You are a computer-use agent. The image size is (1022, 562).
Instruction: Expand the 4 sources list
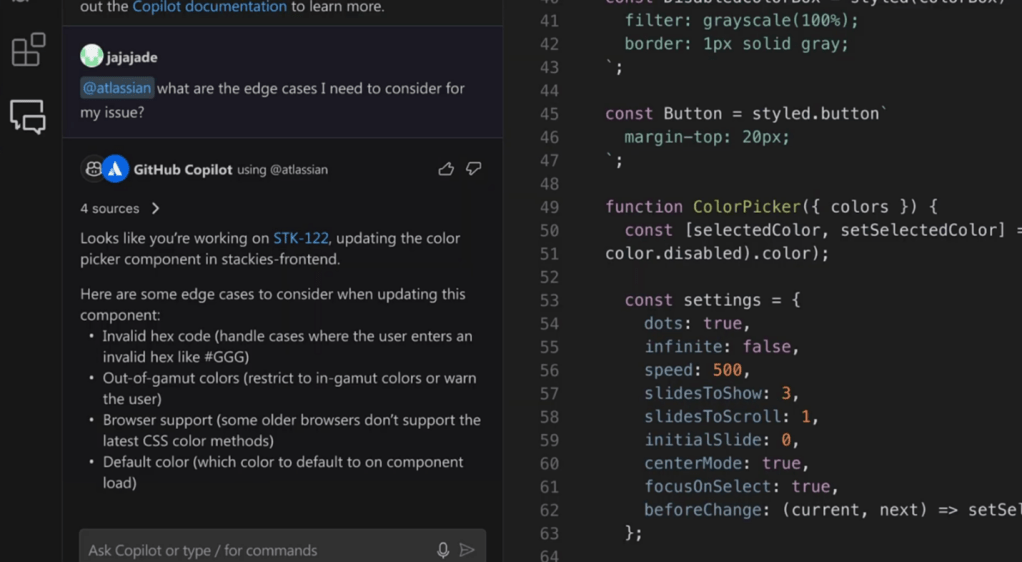pyautogui.click(x=120, y=209)
